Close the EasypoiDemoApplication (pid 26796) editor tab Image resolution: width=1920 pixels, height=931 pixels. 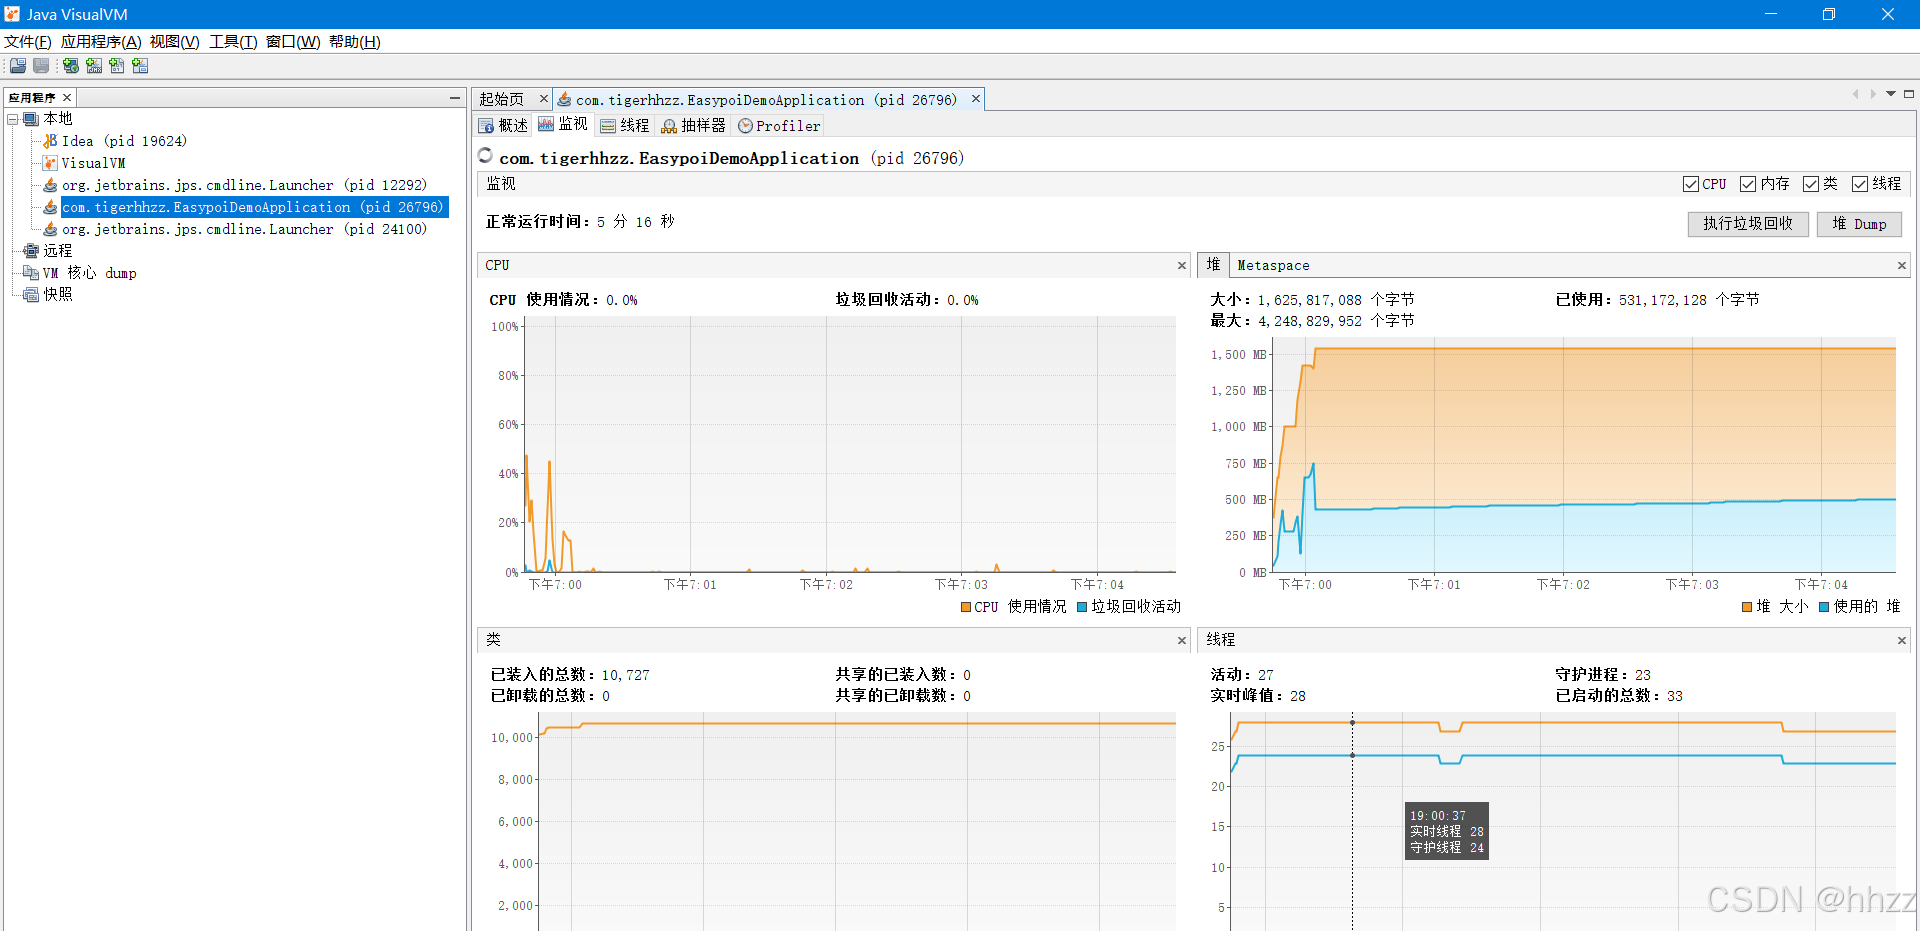(x=975, y=99)
